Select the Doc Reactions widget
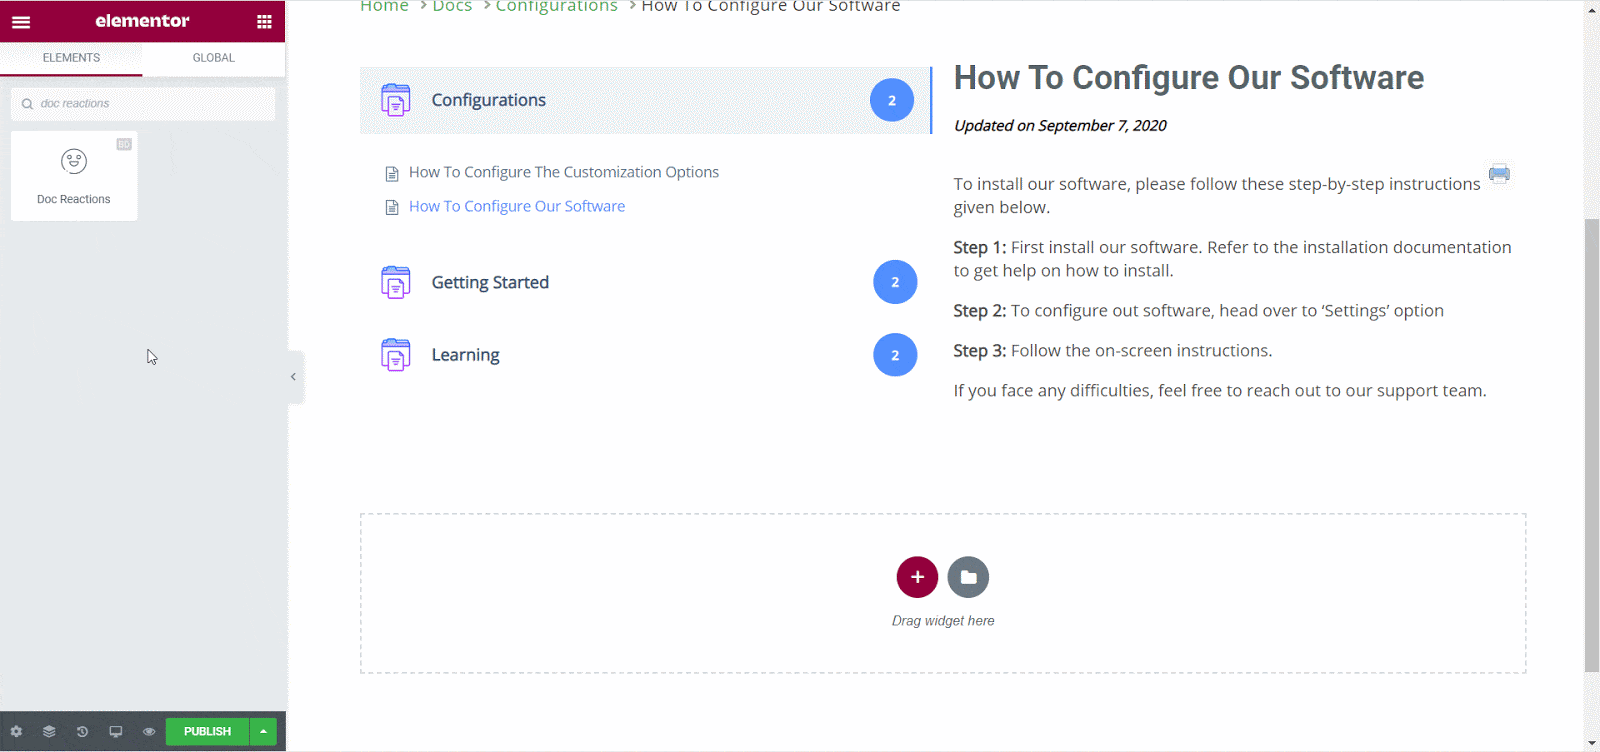Viewport: 1600px width, 752px height. coord(74,176)
